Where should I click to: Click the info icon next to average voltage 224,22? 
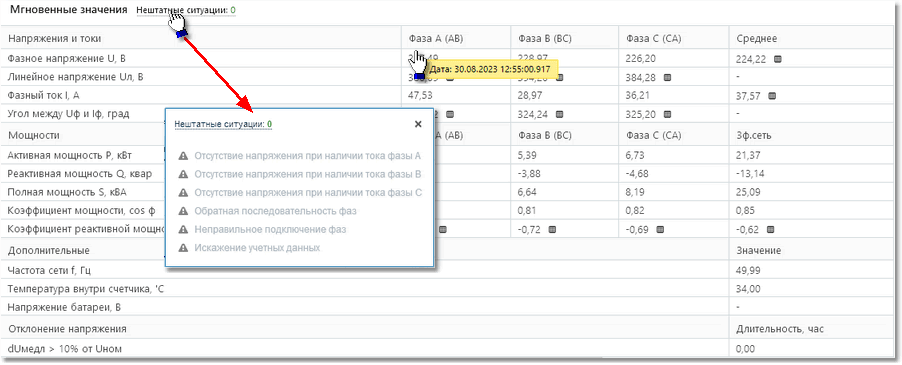[777, 59]
